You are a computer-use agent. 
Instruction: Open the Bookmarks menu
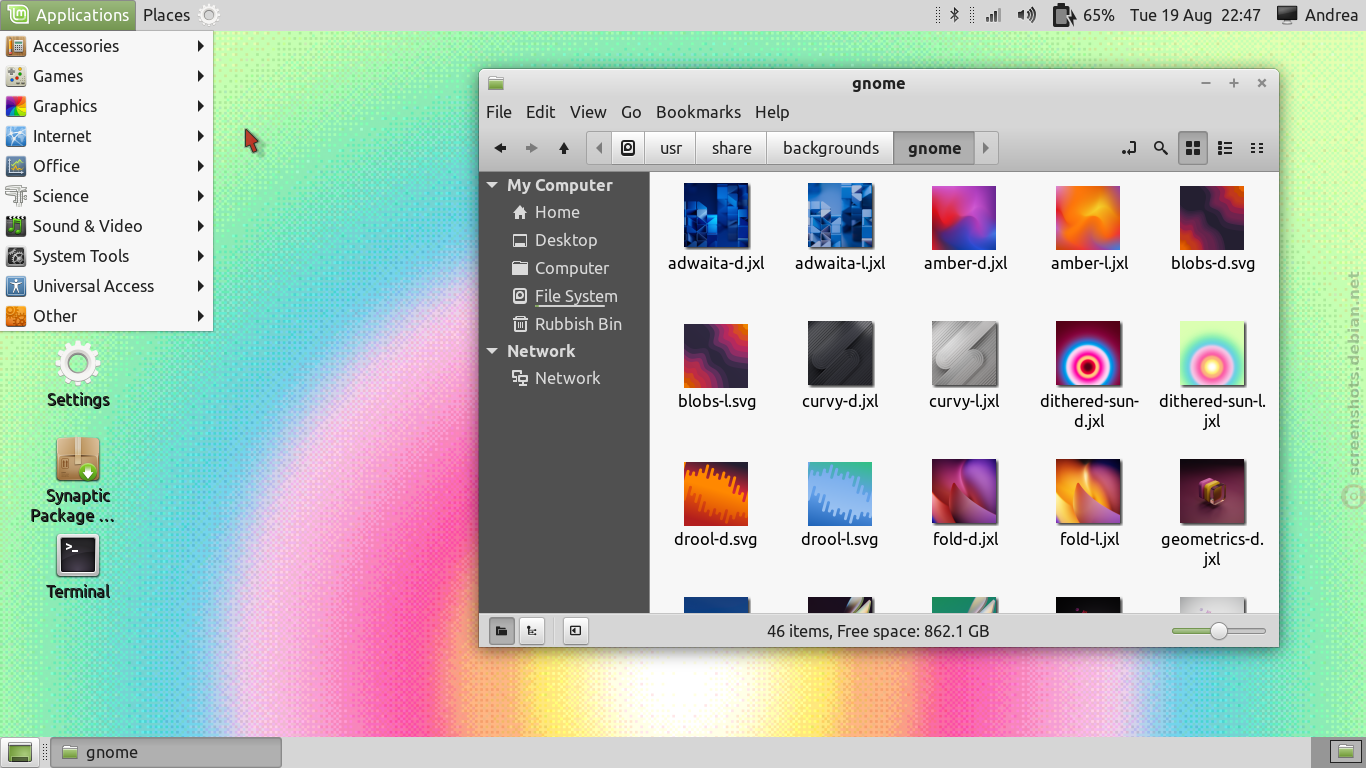point(698,112)
